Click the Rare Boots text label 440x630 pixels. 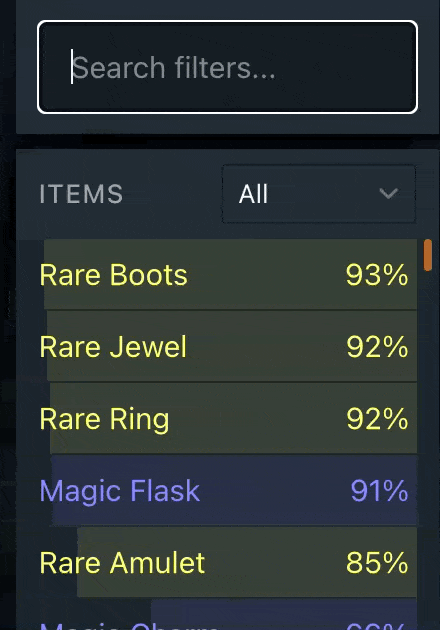[113, 275]
